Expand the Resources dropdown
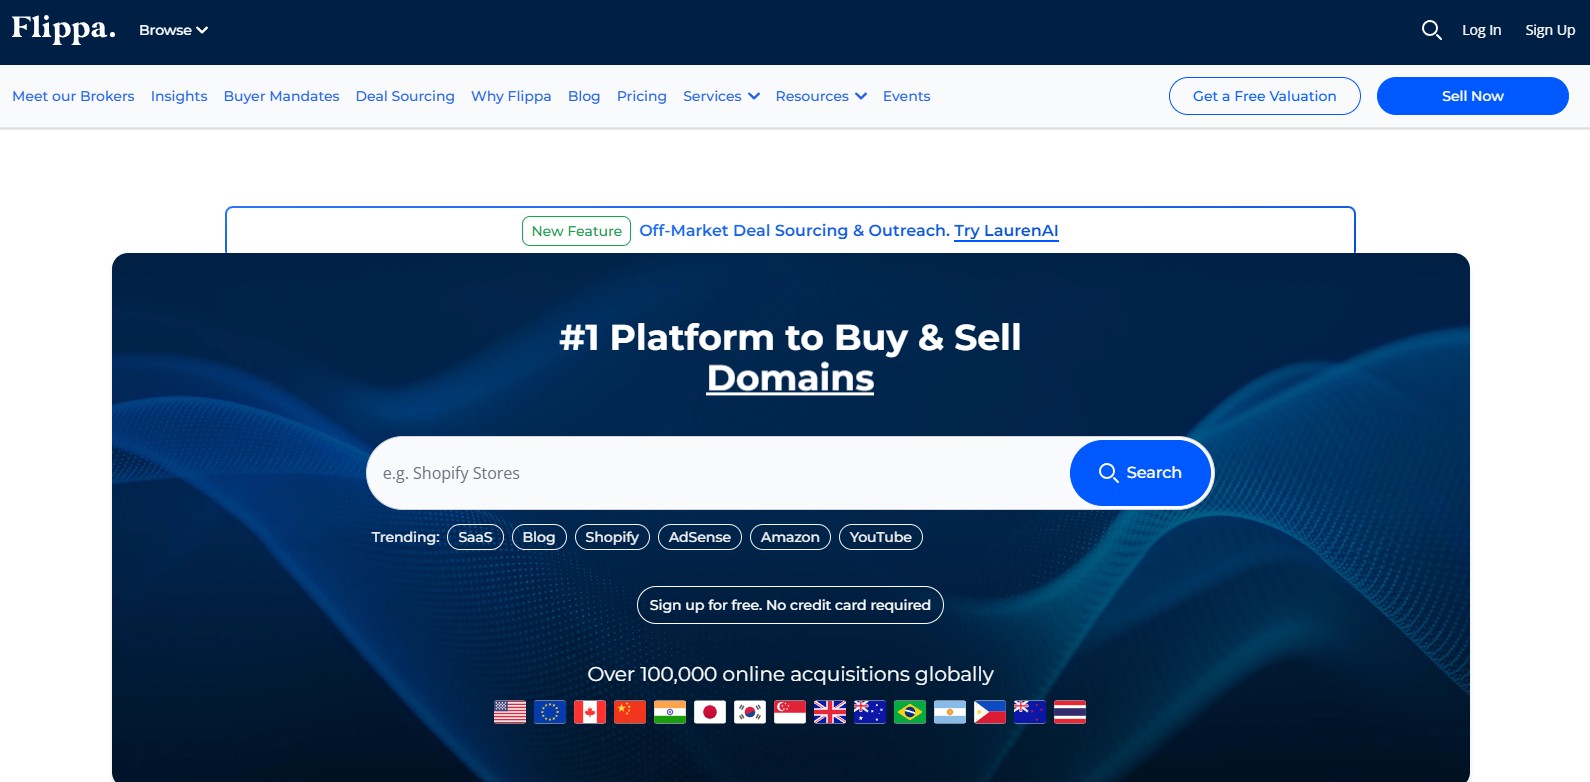 820,96
